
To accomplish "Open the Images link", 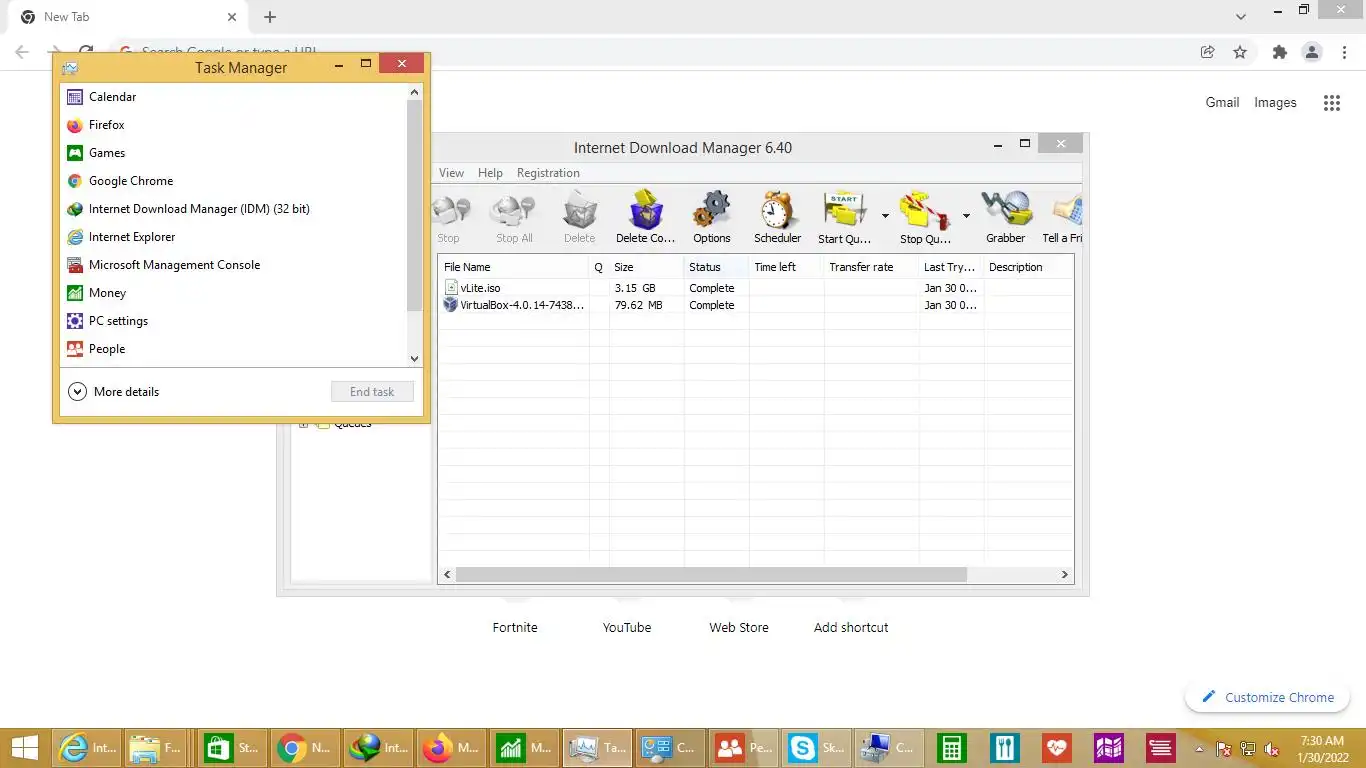I will (x=1275, y=102).
